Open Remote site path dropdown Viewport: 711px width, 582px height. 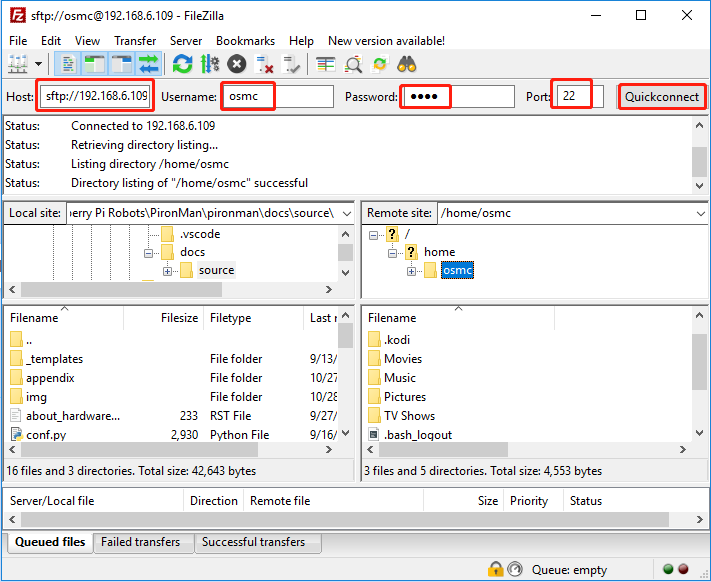[701, 213]
